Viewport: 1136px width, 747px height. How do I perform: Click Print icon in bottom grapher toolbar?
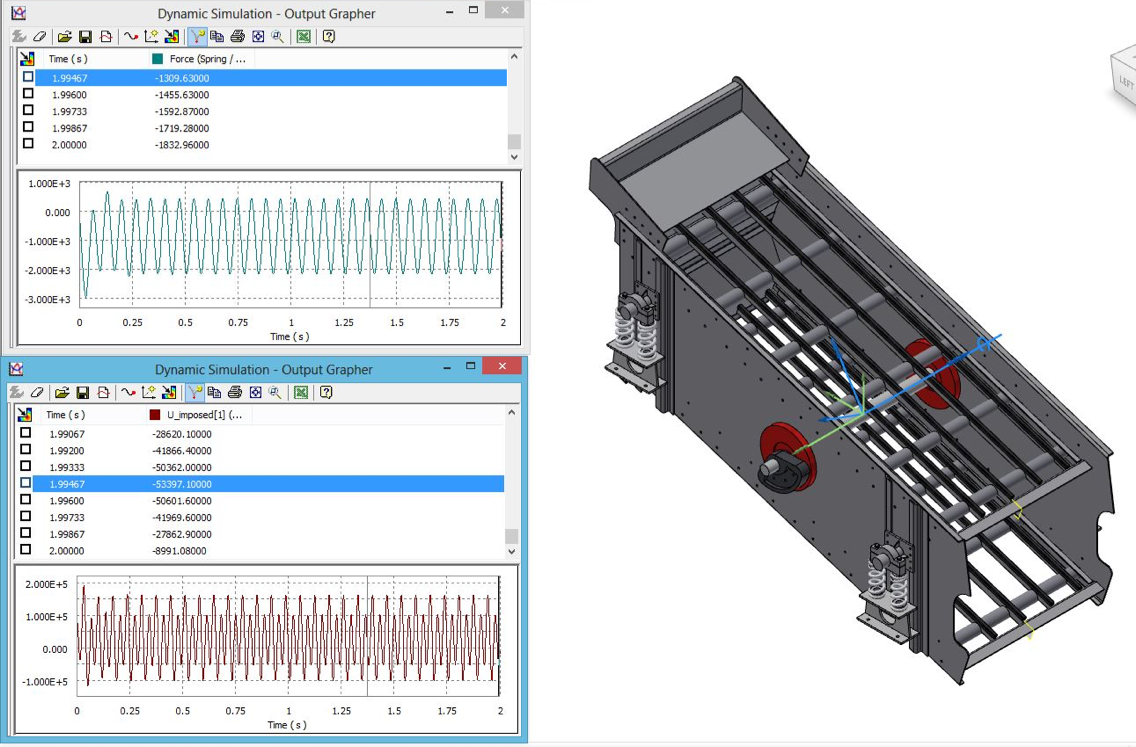235,393
